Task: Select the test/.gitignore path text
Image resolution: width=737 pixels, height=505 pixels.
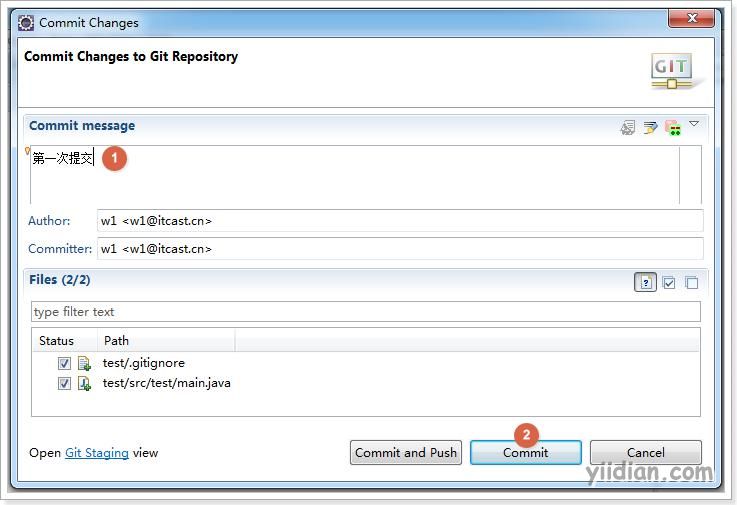Action: pos(143,363)
